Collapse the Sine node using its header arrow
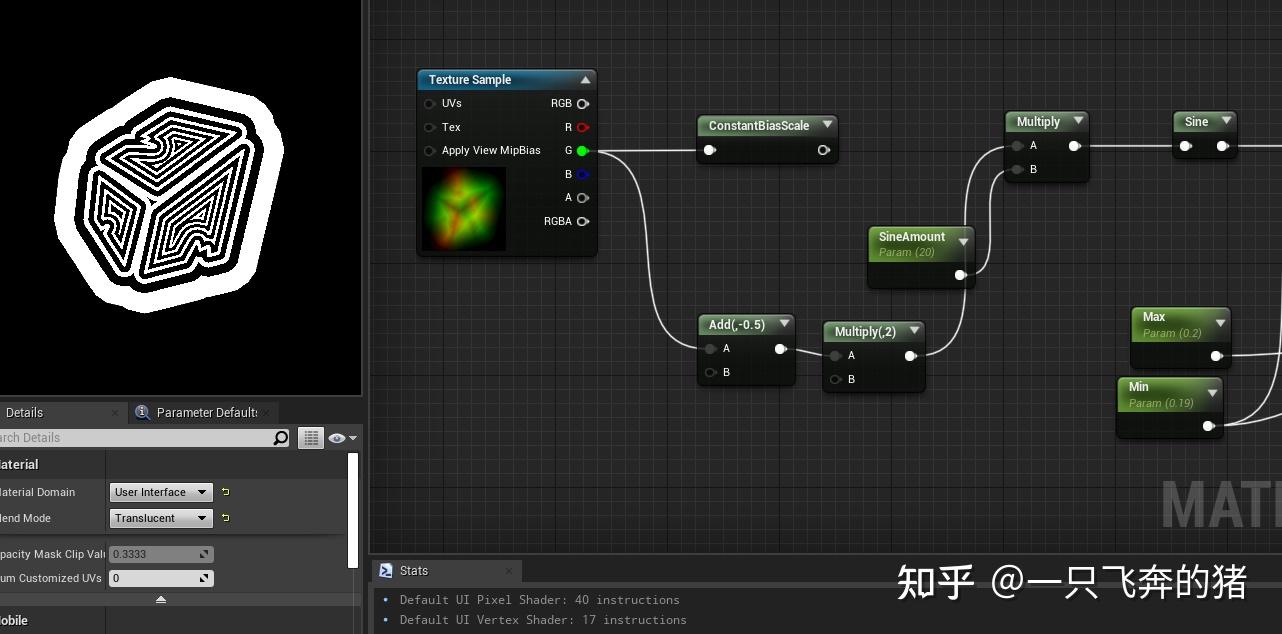This screenshot has width=1282, height=634. coord(1228,120)
